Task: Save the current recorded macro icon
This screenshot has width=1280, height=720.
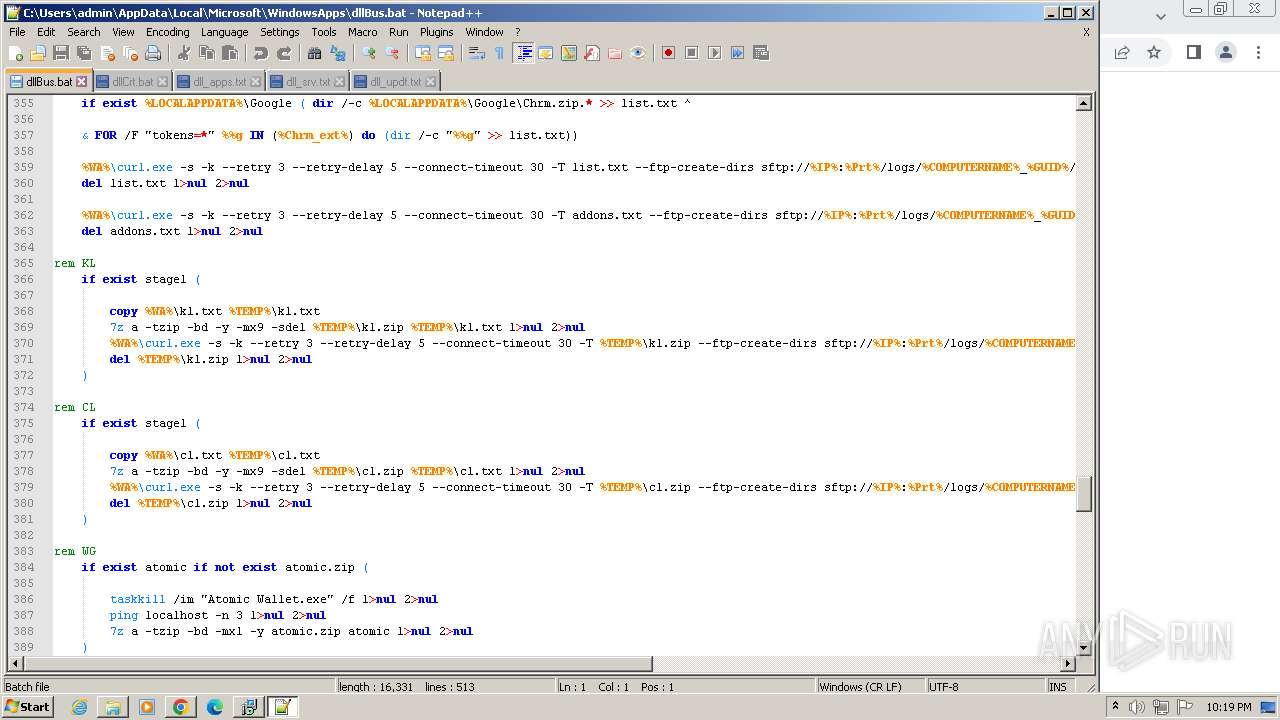Action: 760,53
